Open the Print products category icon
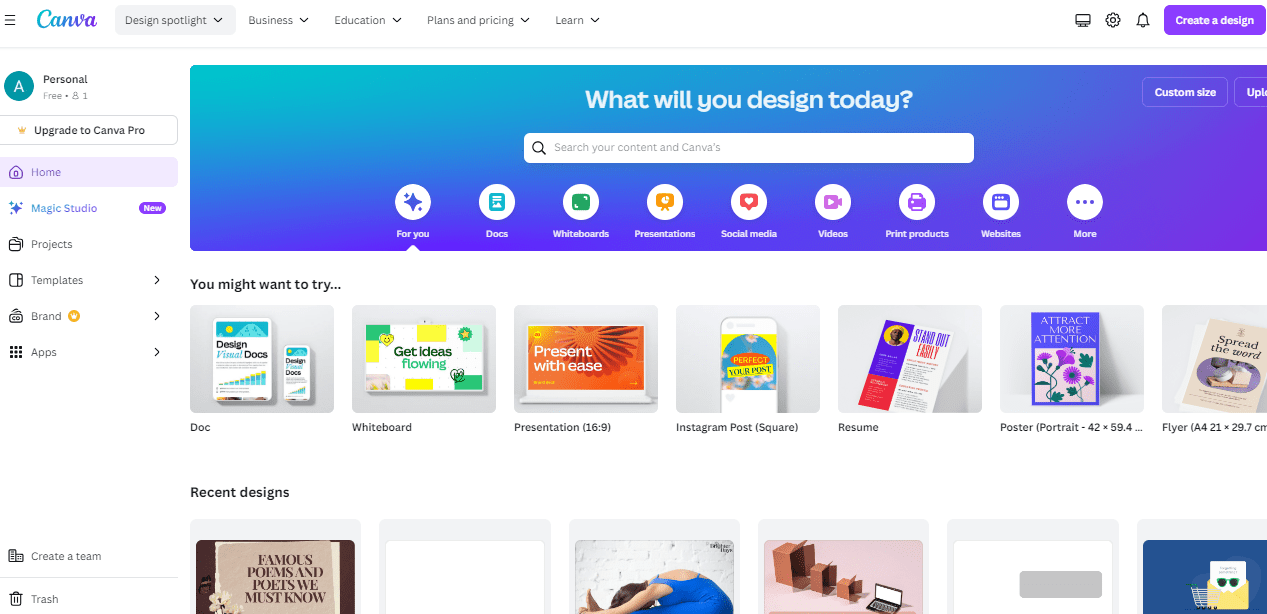 (917, 203)
